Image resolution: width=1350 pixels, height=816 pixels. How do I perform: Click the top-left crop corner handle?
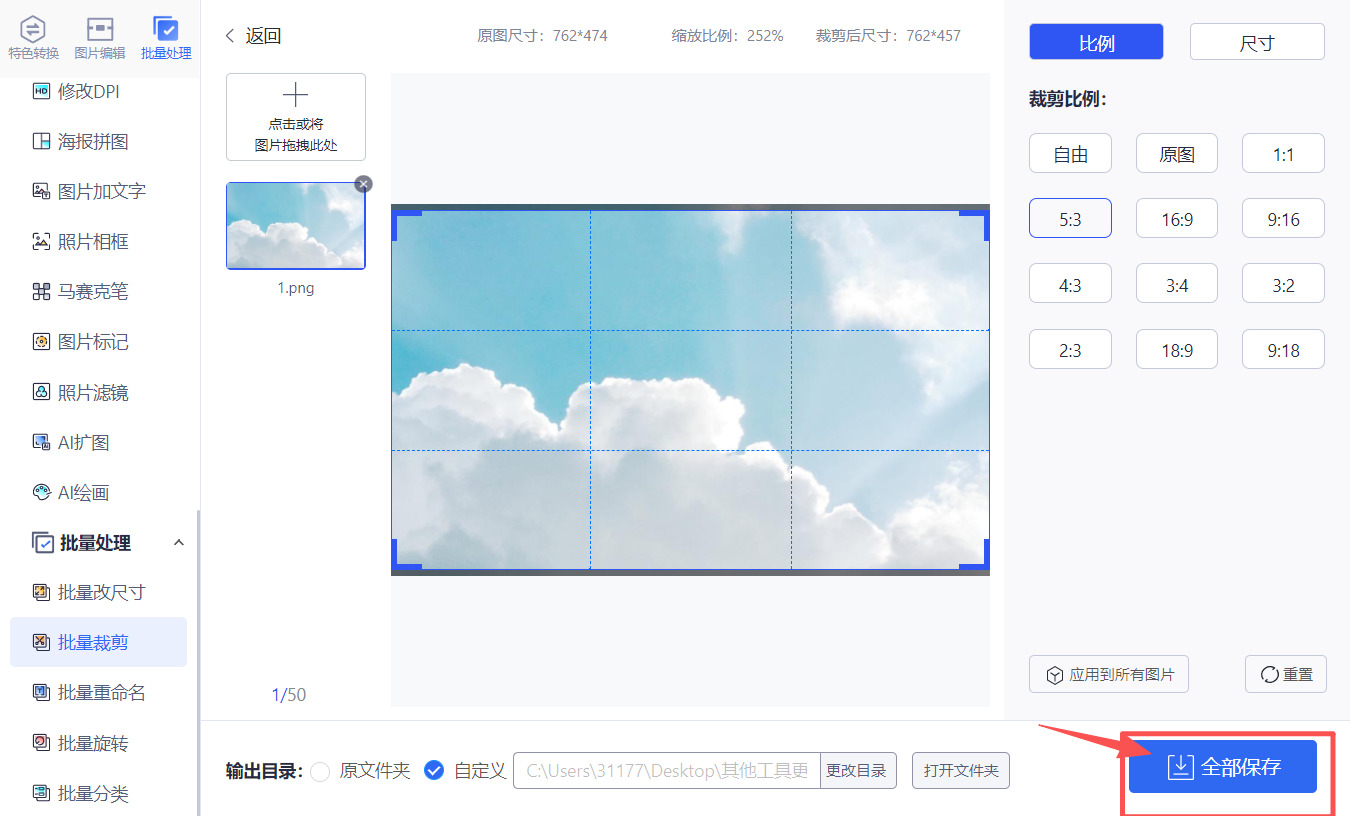(x=406, y=225)
